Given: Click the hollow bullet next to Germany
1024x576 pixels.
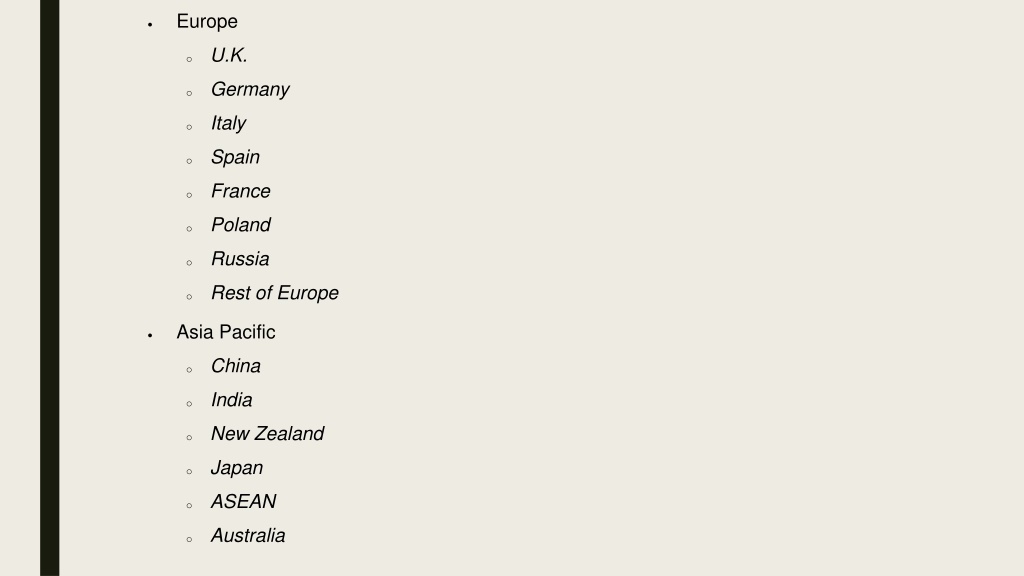Looking at the screenshot, I should pos(189,93).
